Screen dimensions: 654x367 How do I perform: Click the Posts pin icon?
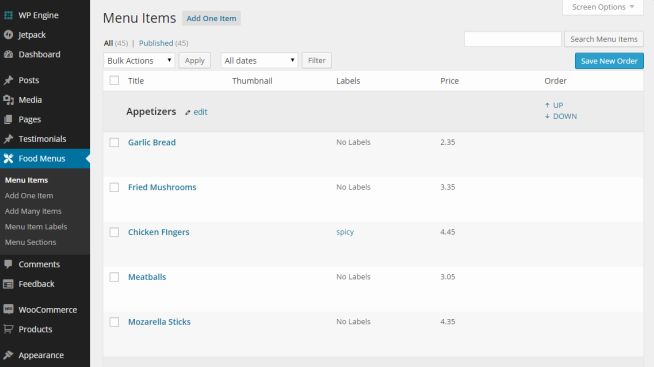click(8, 80)
